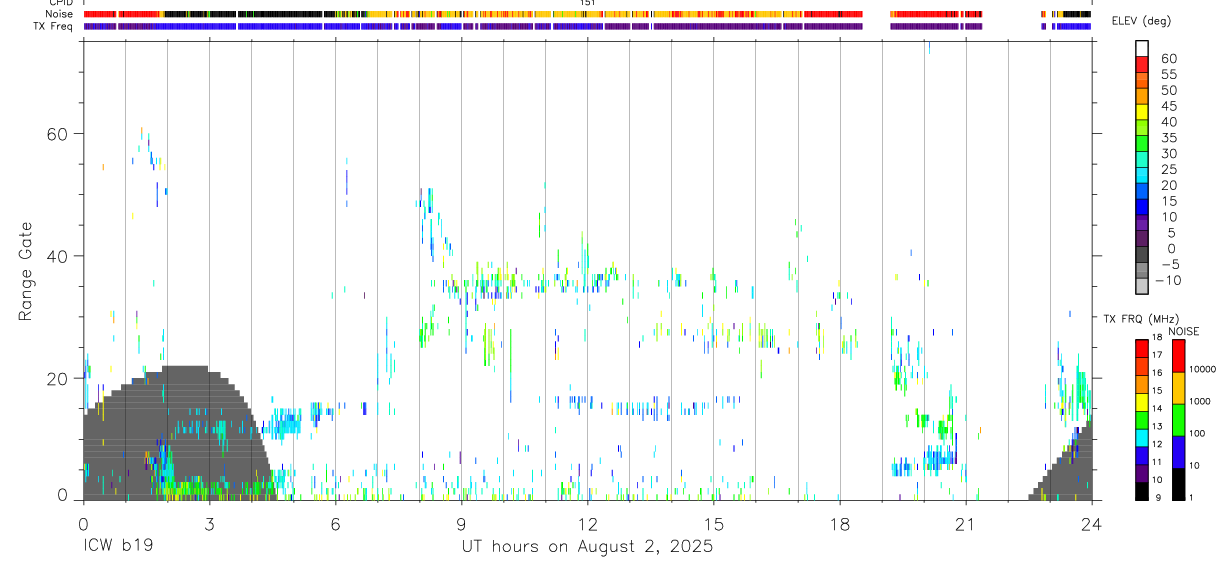
Task: Click the "30" elevation colorbar value
Action: click(1168, 154)
